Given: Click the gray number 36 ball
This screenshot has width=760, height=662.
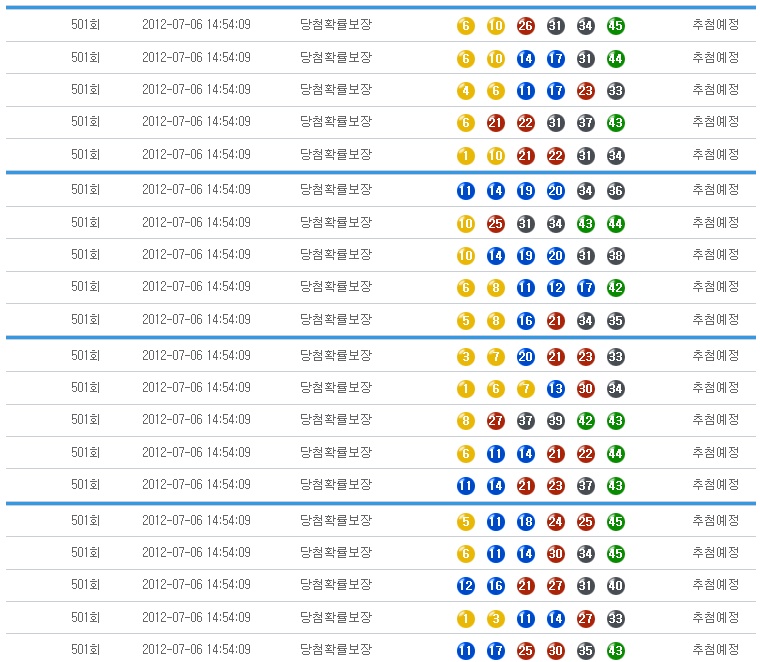Looking at the screenshot, I should click(x=615, y=191).
